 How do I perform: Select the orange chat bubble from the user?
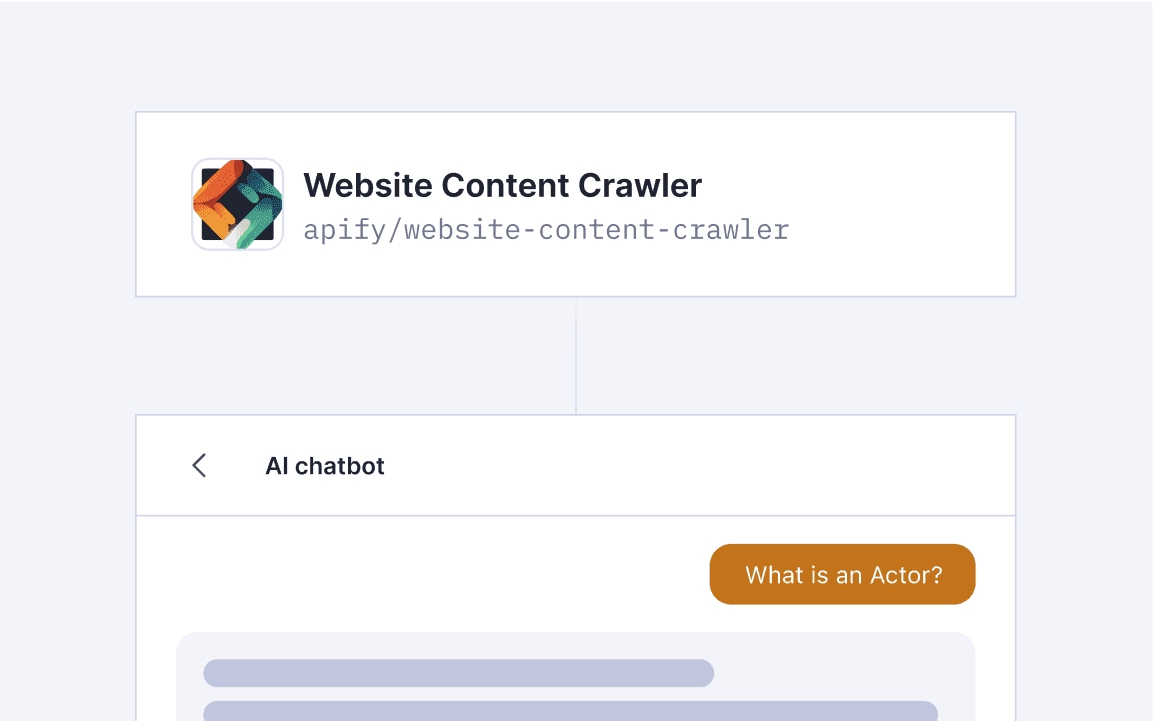[843, 574]
